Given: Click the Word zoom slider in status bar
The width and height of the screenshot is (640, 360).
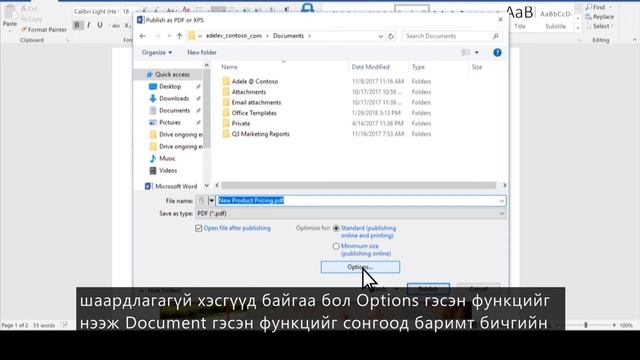Looking at the screenshot, I should tap(586, 325).
